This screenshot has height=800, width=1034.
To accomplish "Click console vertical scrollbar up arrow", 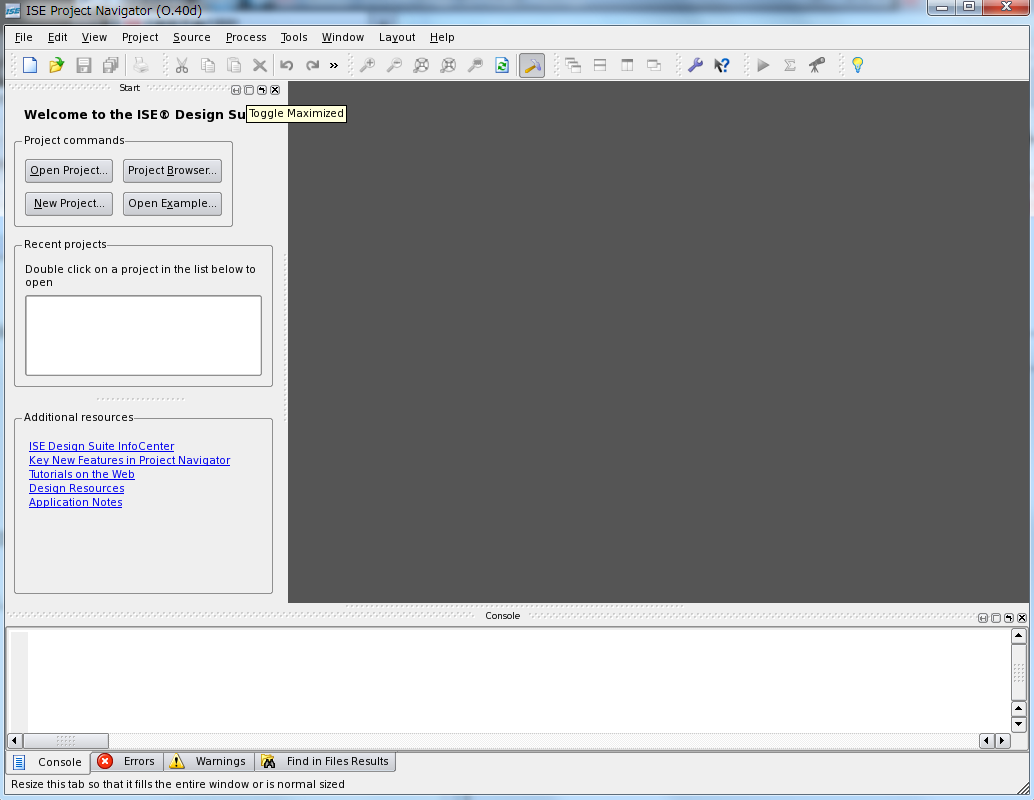I will point(1019,636).
